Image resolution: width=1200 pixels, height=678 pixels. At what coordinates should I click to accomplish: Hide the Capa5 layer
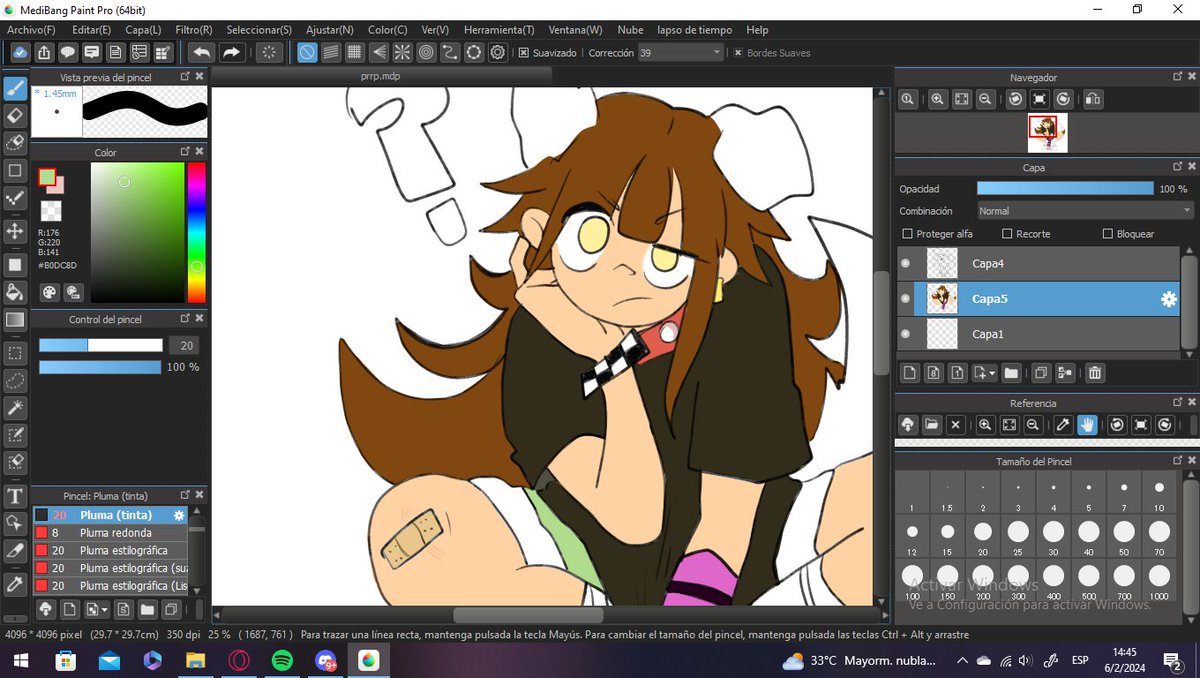(906, 299)
